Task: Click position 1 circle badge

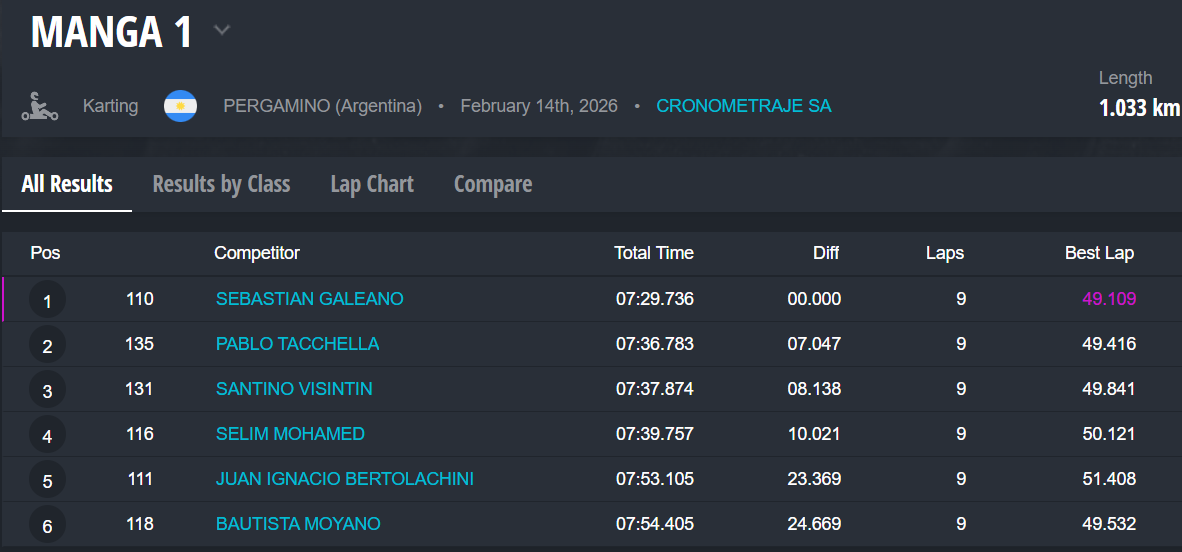Action: pyautogui.click(x=47, y=300)
